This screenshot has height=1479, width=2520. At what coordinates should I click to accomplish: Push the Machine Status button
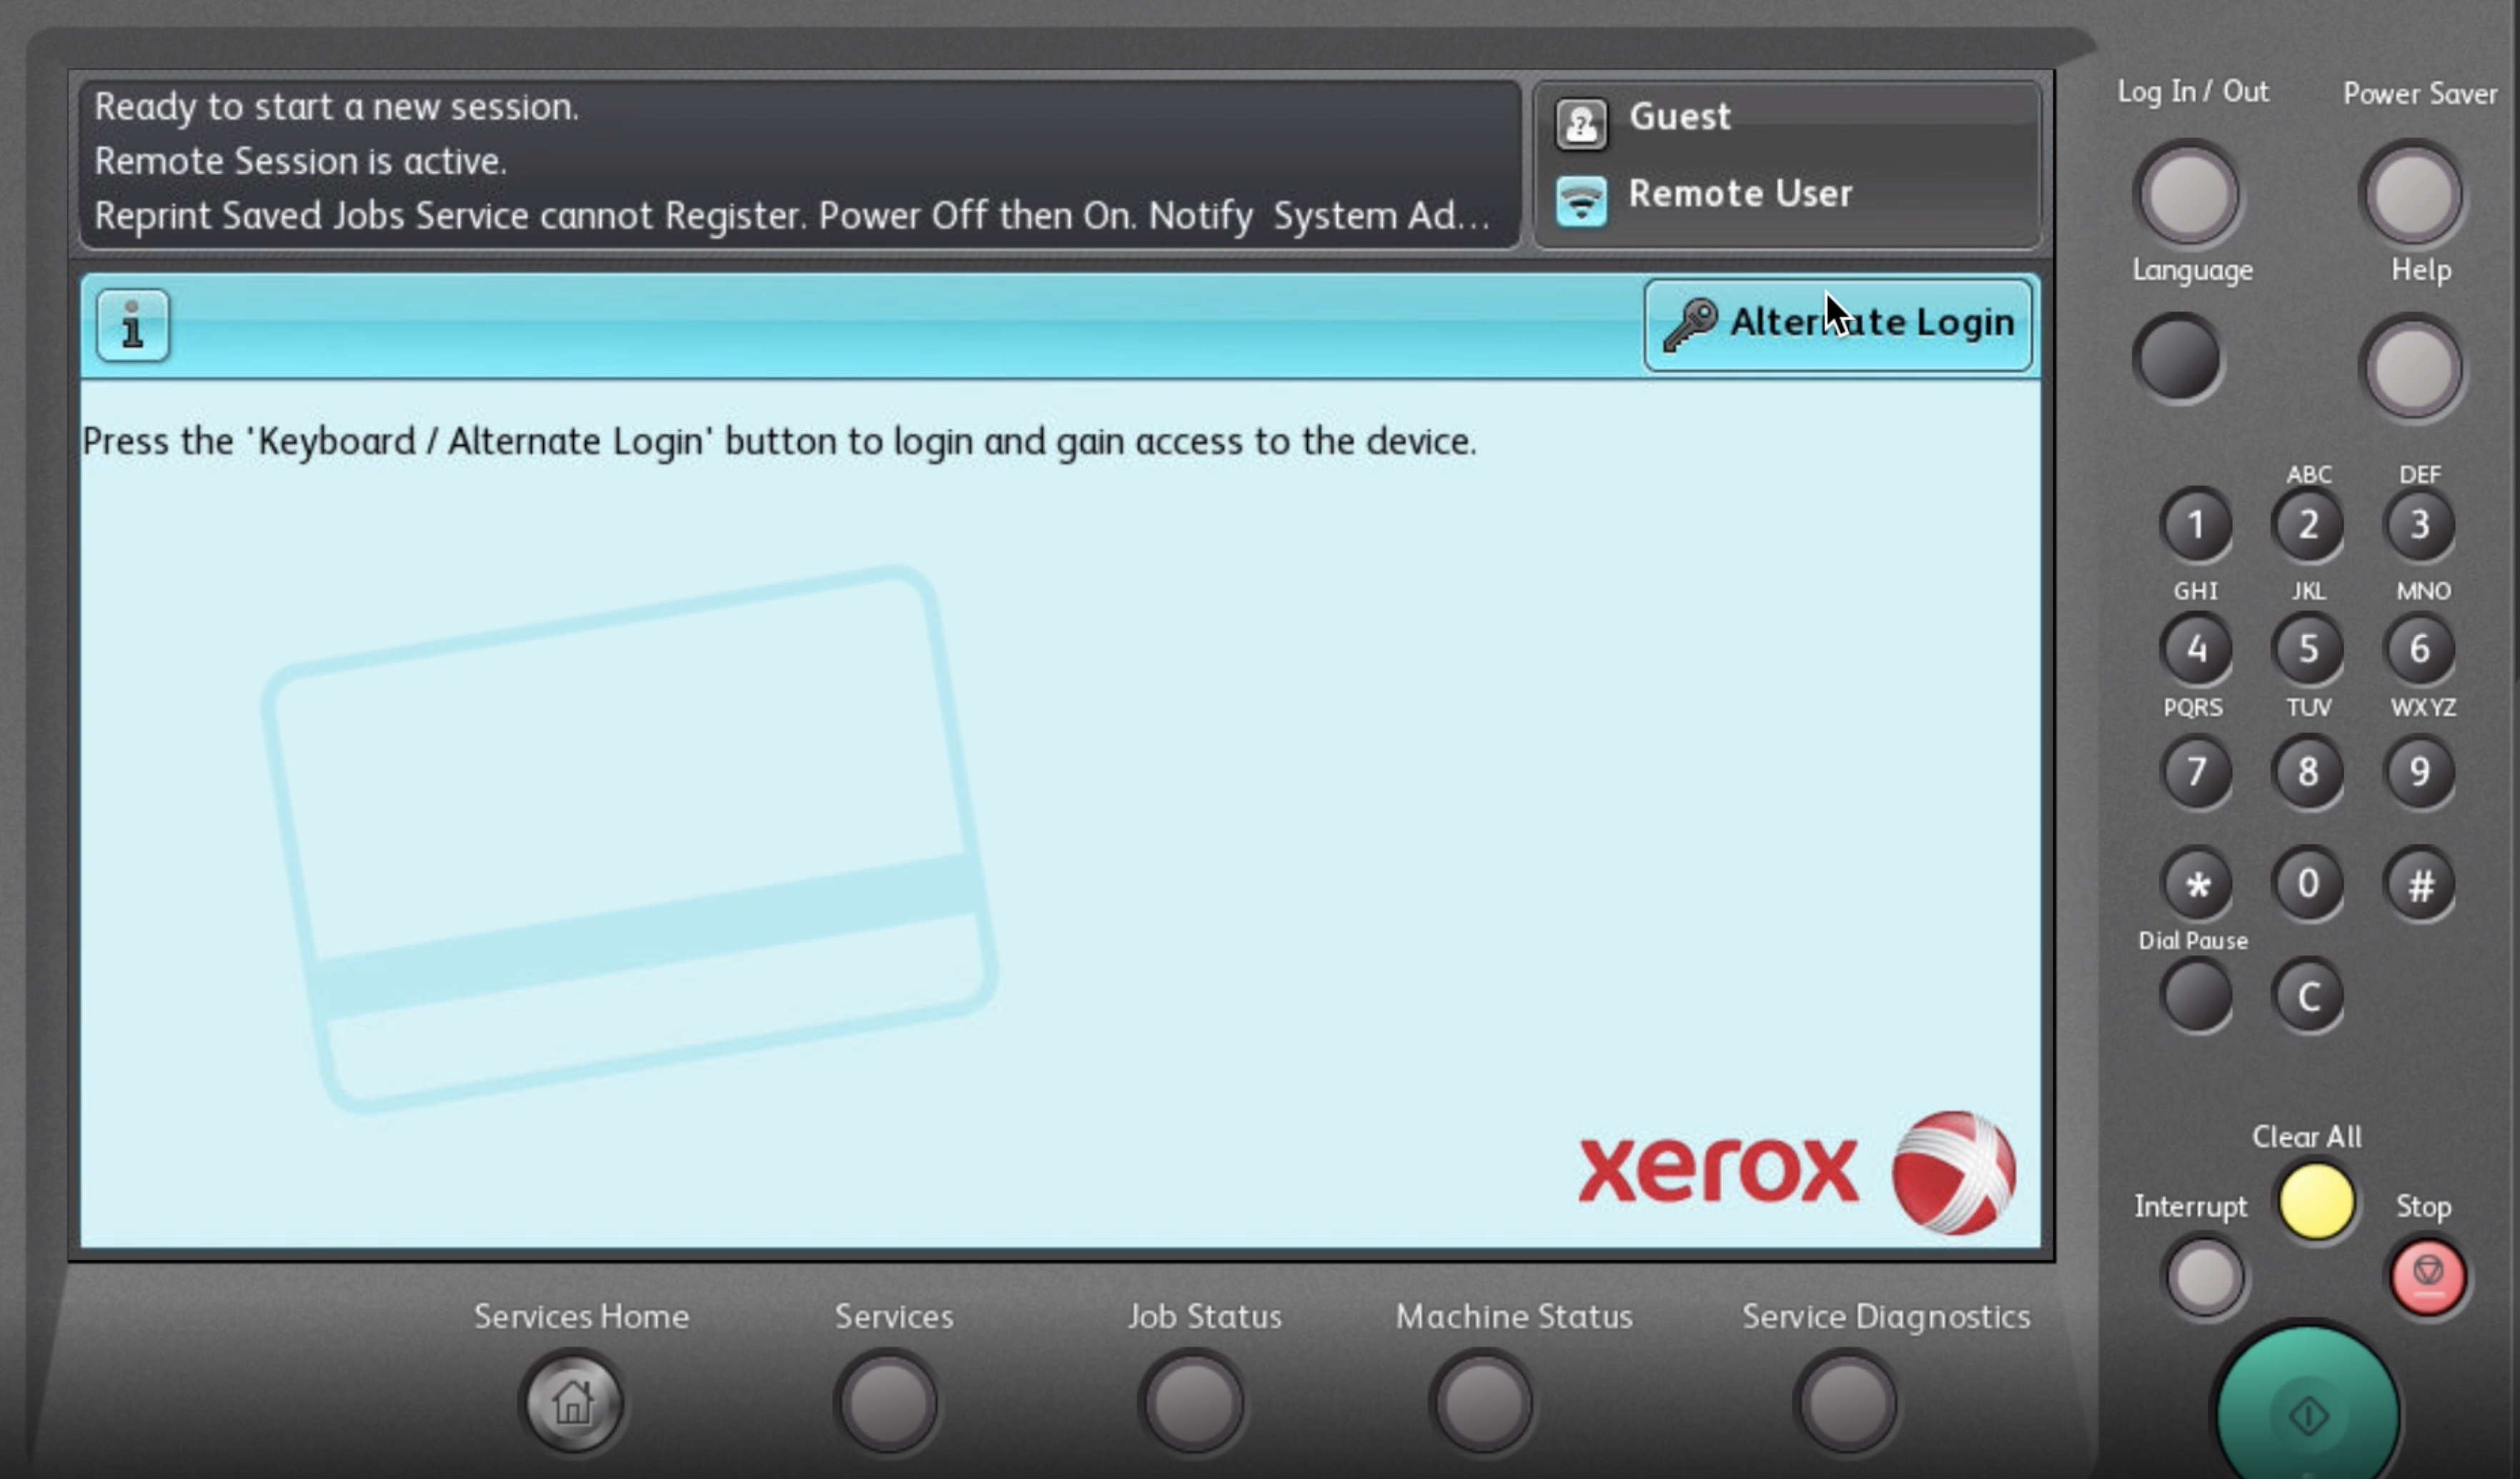coord(1483,1401)
